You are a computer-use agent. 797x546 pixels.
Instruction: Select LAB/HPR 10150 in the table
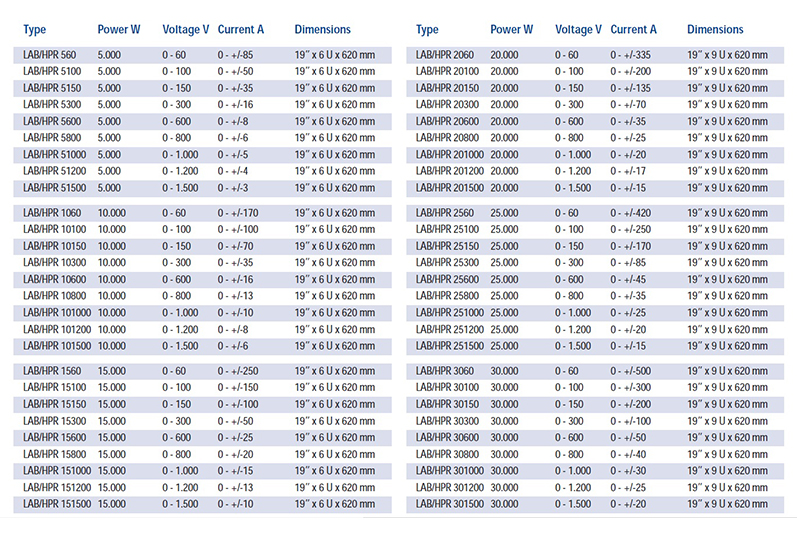click(x=54, y=246)
